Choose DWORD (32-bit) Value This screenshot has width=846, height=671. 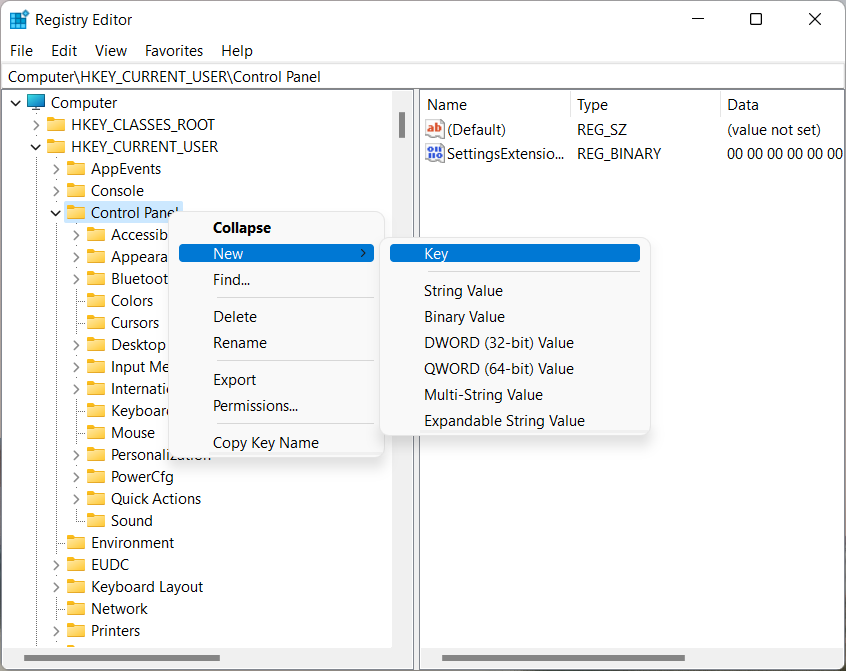[x=515, y=343]
